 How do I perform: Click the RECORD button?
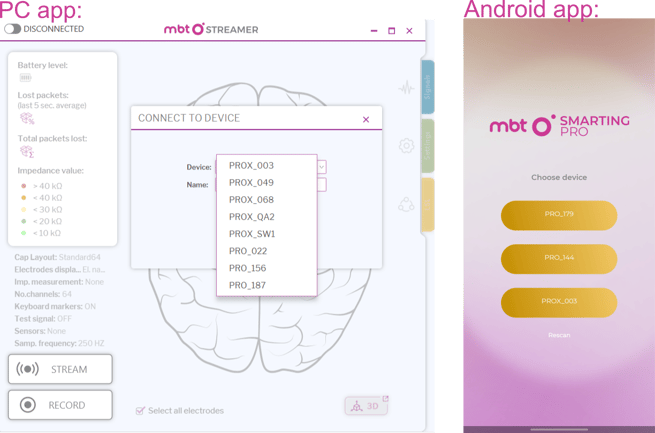coord(60,405)
